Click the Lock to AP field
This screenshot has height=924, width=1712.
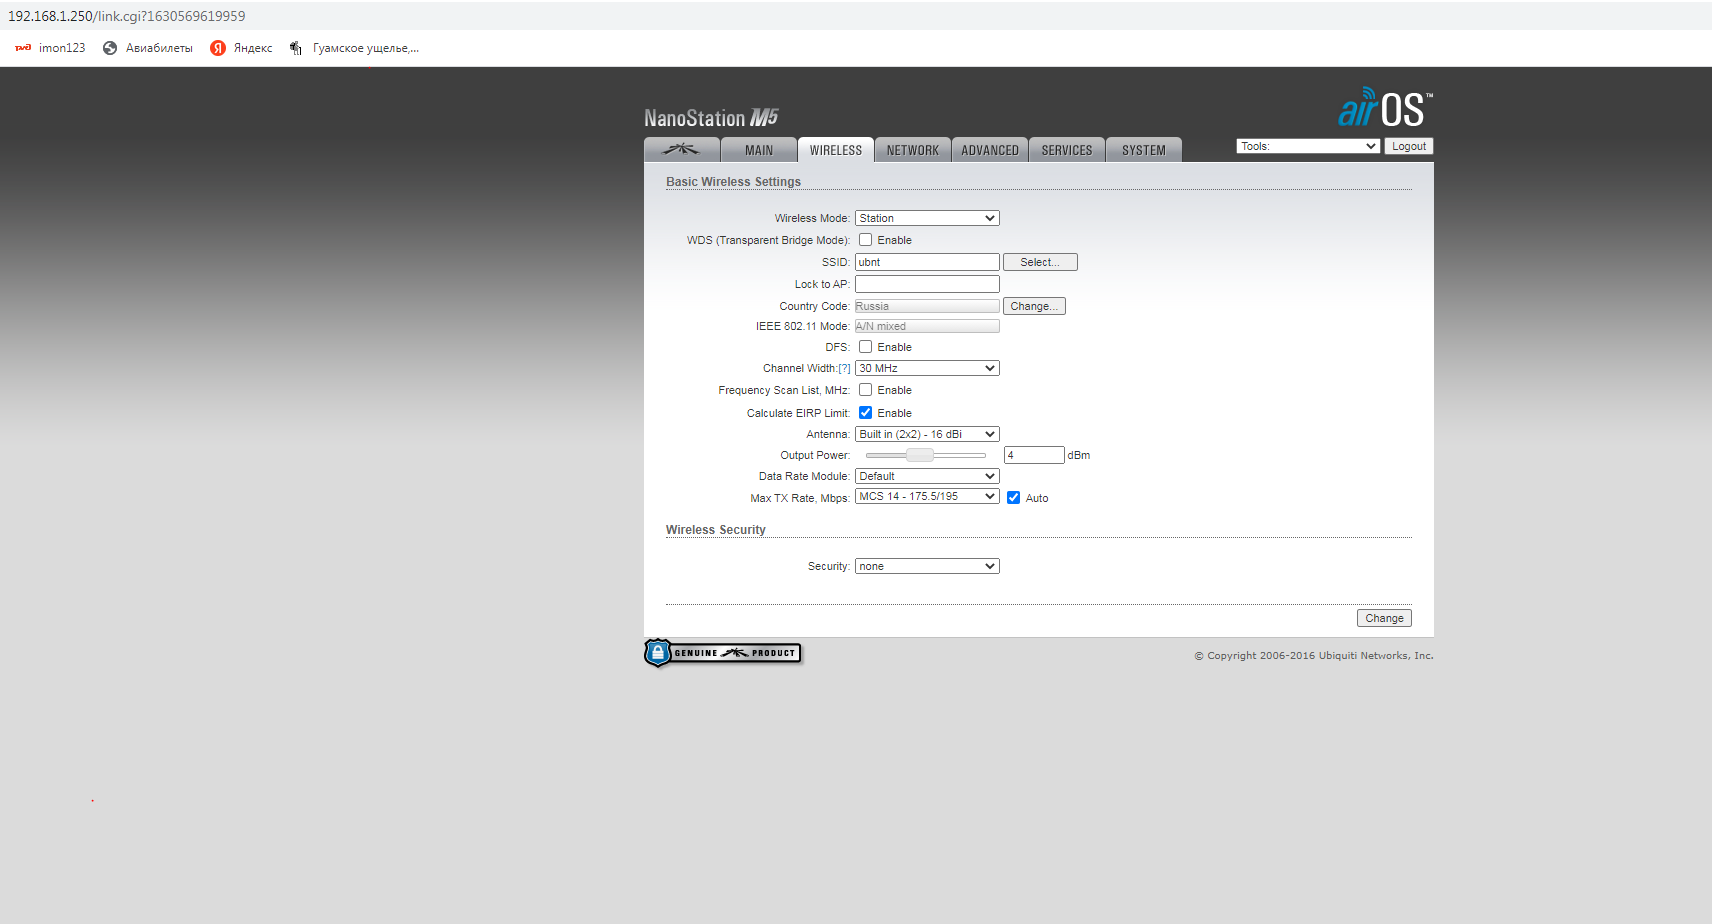927,284
